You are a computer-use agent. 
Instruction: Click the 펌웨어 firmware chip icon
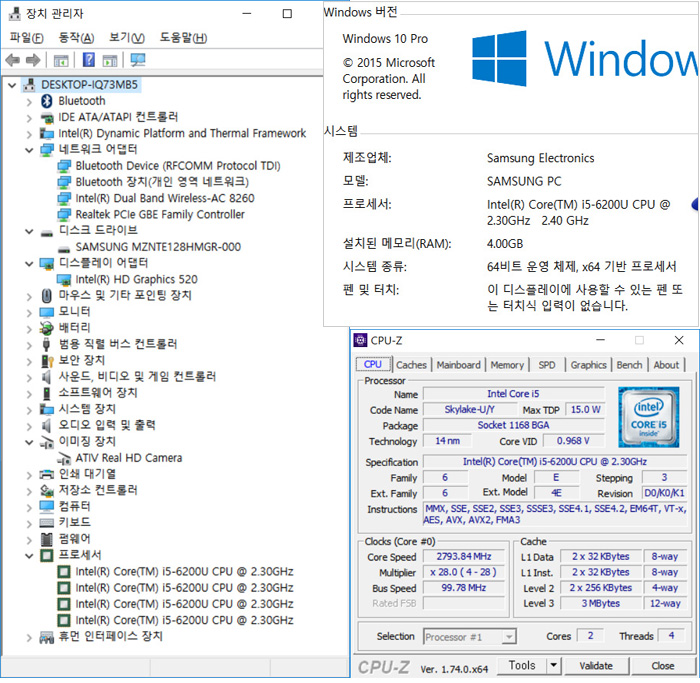(x=46, y=539)
